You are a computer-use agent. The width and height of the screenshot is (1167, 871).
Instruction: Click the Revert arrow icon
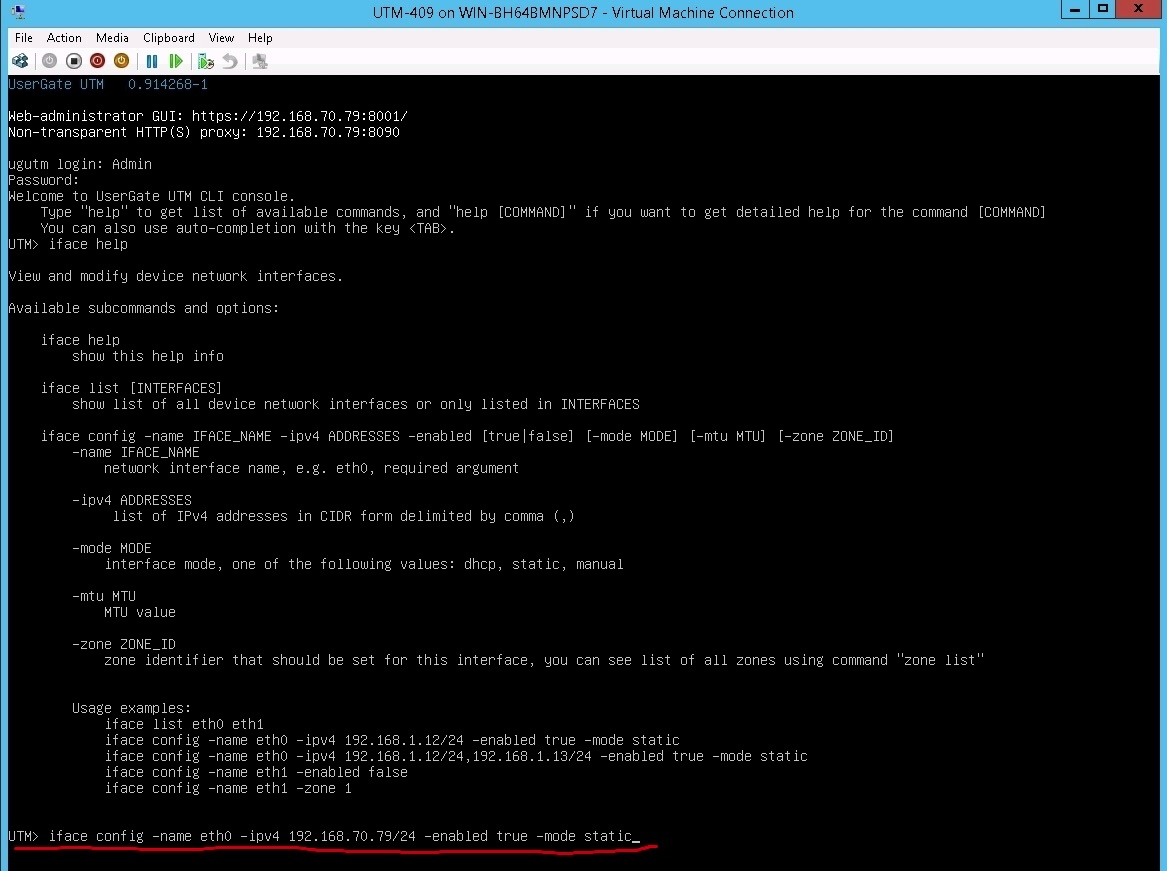click(230, 61)
